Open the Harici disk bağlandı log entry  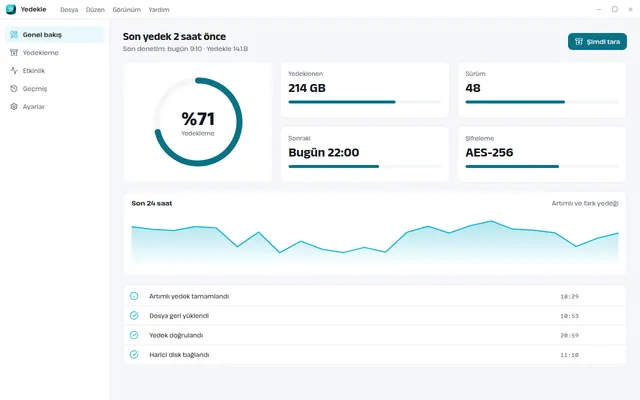375,355
